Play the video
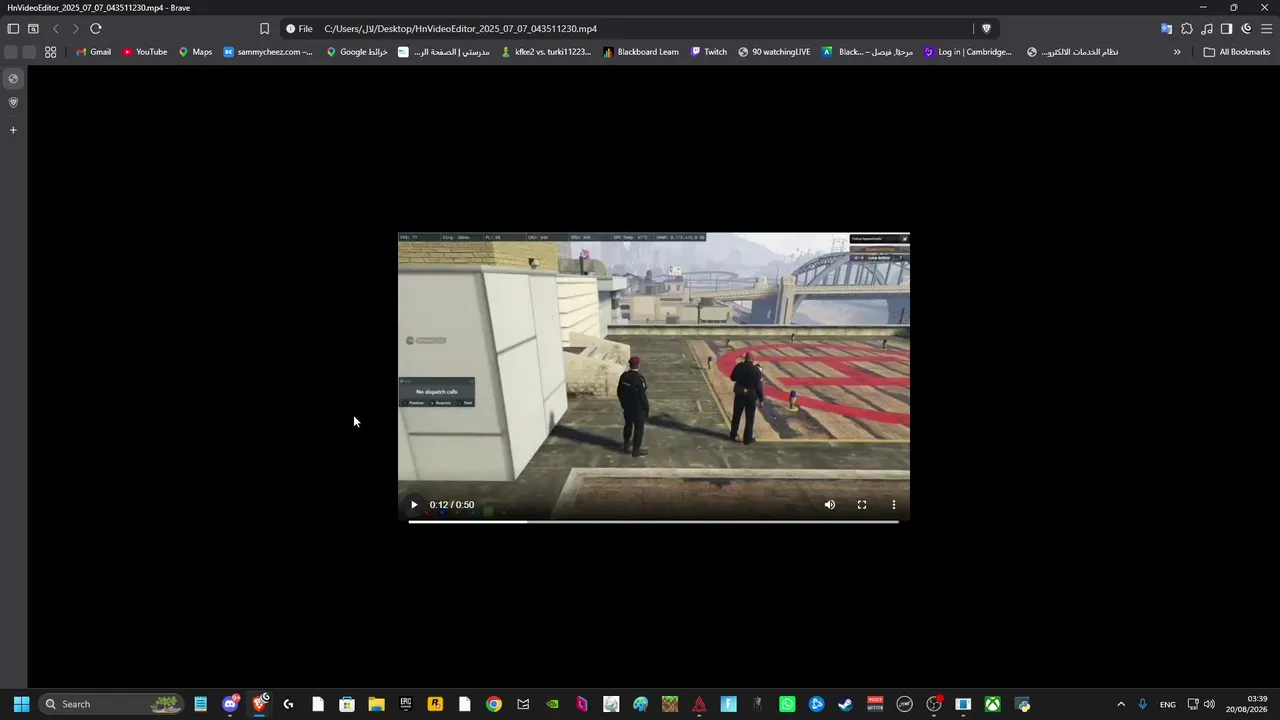This screenshot has height=720, width=1280. pyautogui.click(x=414, y=505)
